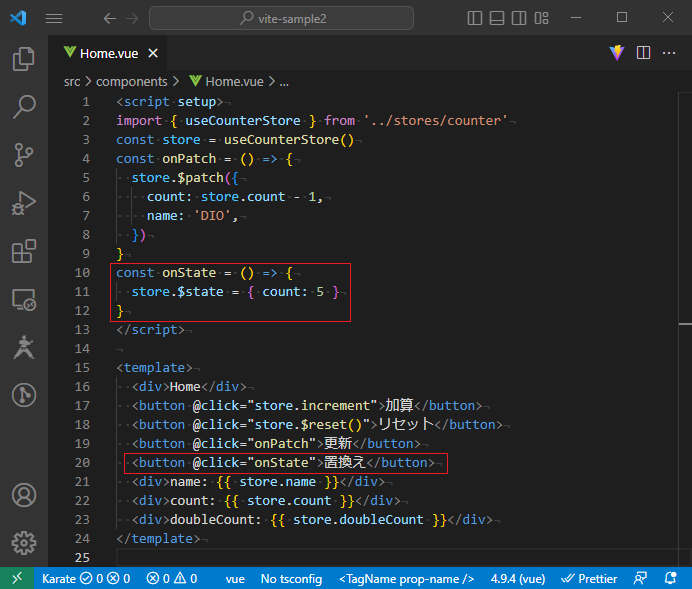Open problems errors and warnings counter

coord(172,578)
